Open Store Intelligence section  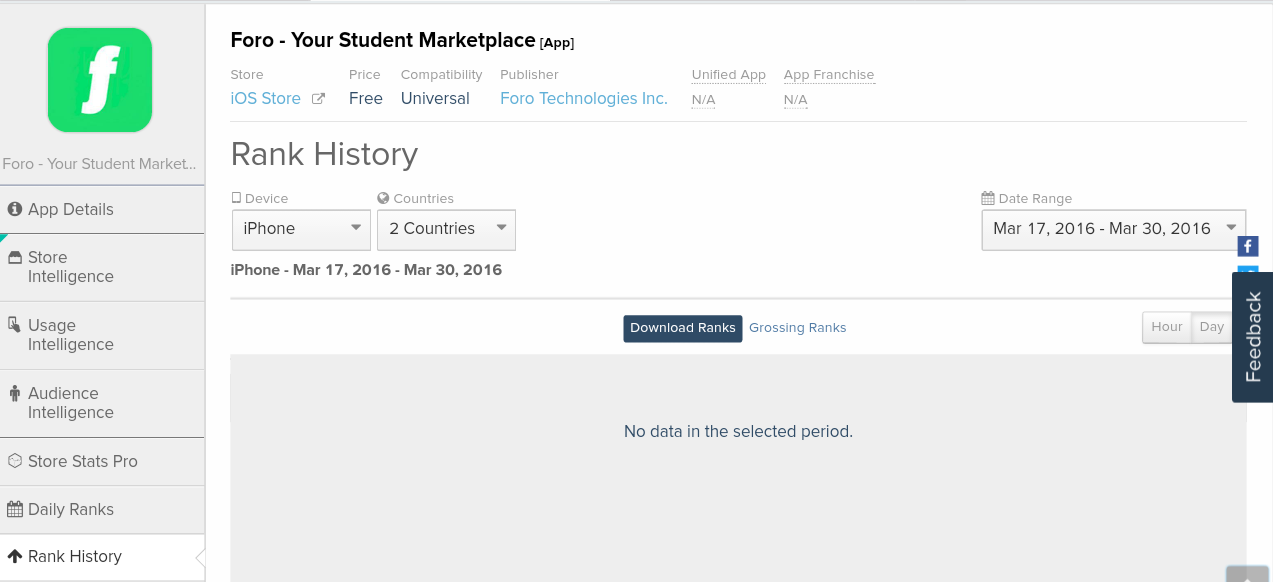[x=70, y=267]
